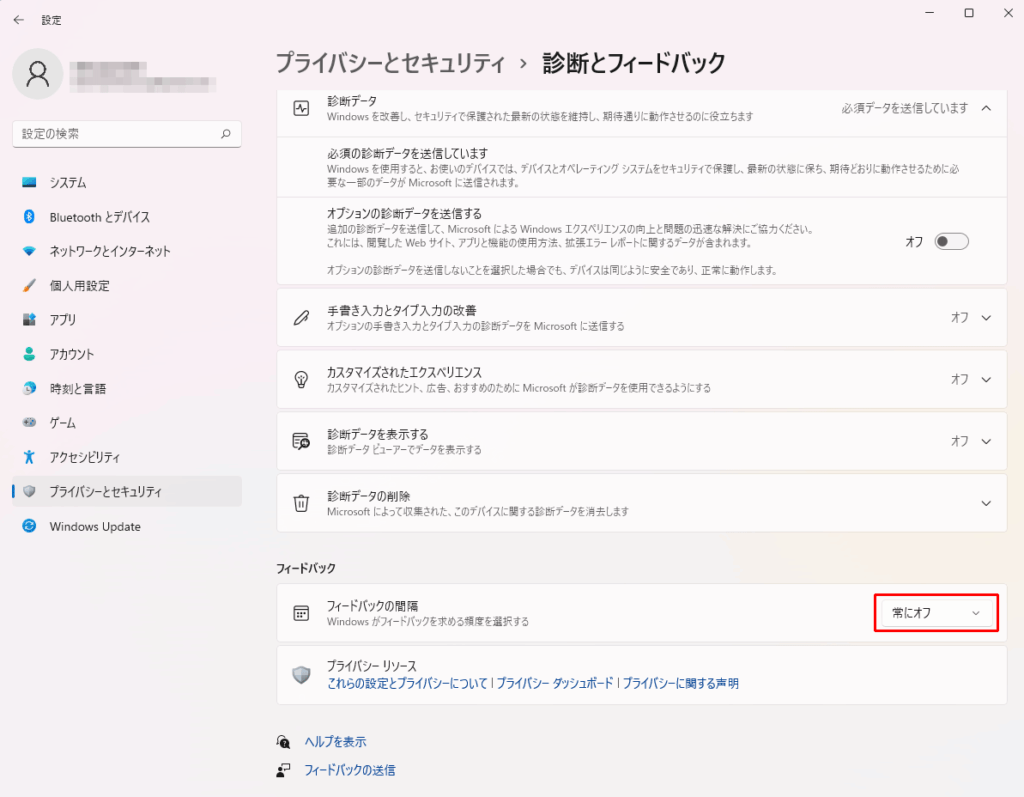Click the アクセシビリティ figure icon
Image resolution: width=1024 pixels, height=797 pixels.
coord(29,457)
